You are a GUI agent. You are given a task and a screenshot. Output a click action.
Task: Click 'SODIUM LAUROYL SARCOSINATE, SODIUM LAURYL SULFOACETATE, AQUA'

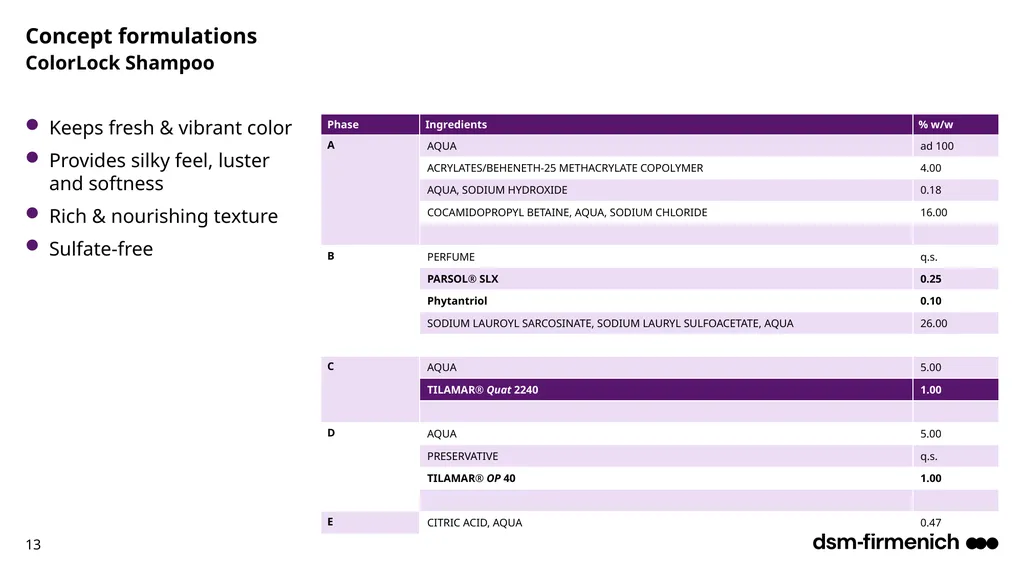610,323
